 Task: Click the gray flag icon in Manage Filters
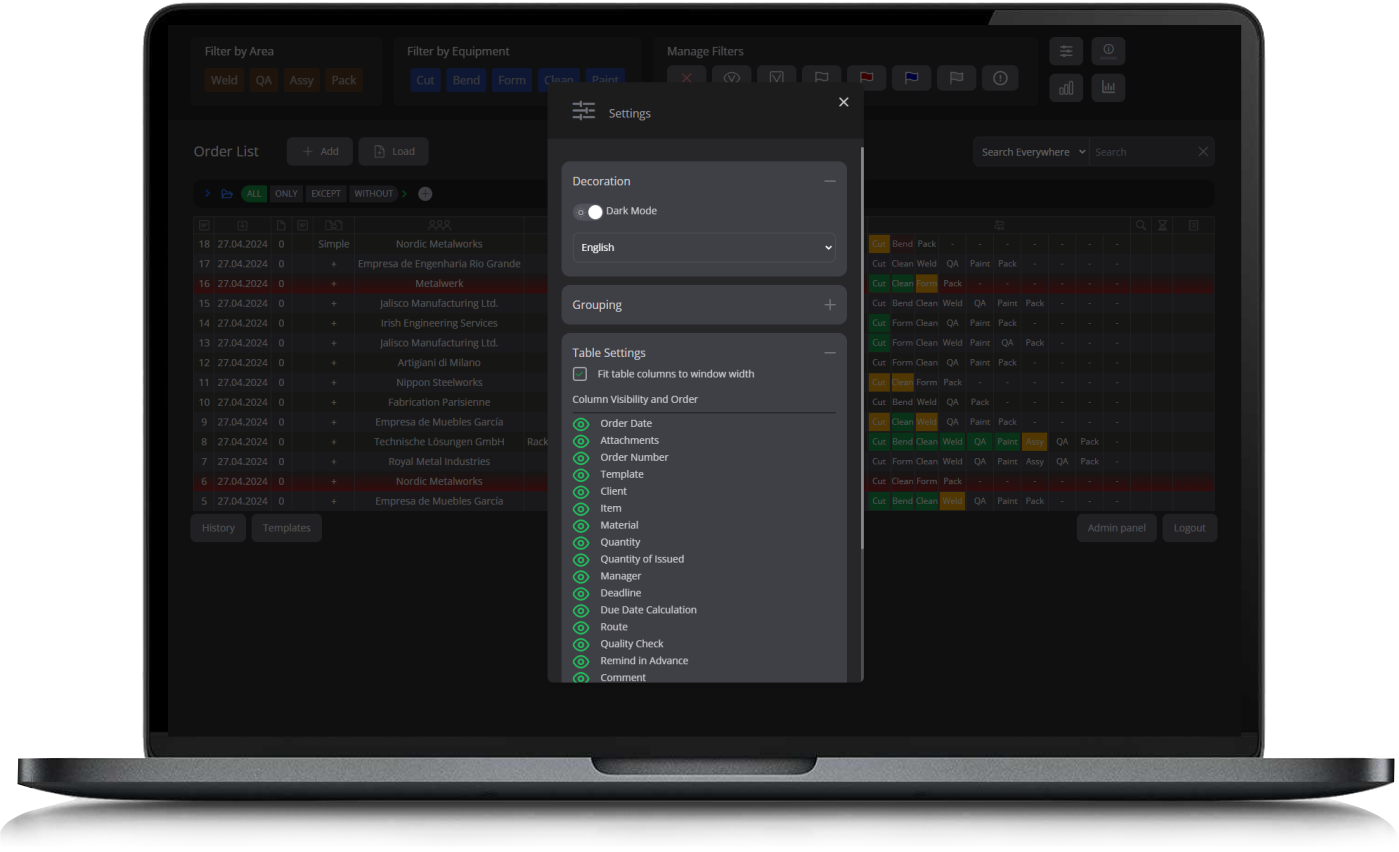pos(956,78)
